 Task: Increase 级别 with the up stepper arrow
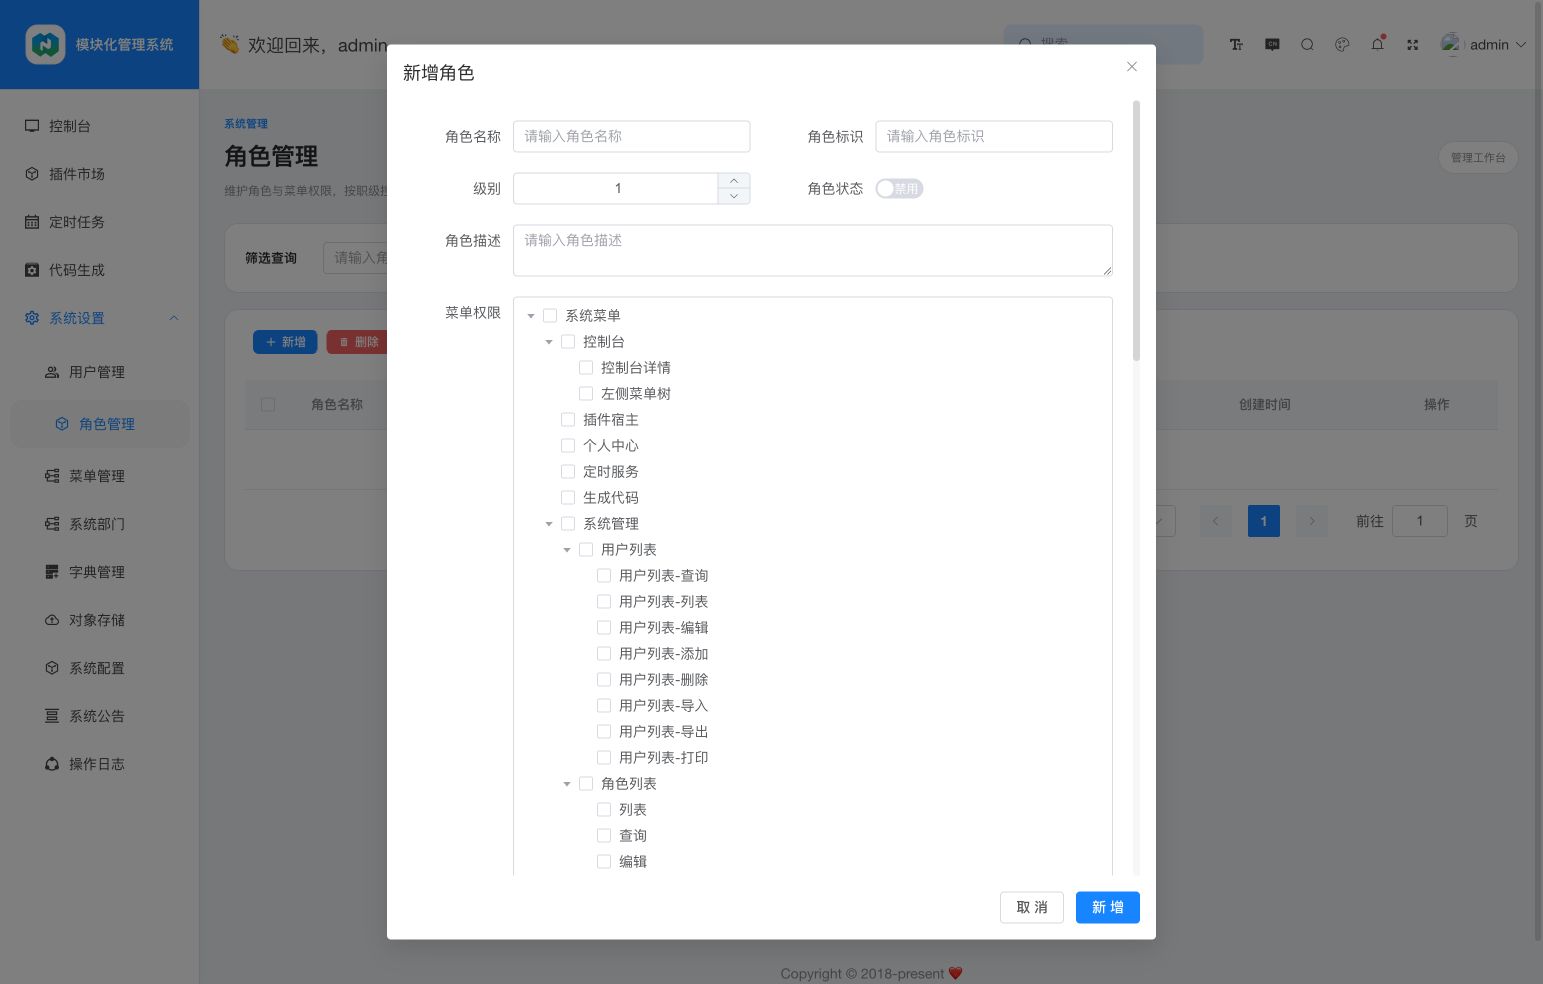click(x=734, y=181)
